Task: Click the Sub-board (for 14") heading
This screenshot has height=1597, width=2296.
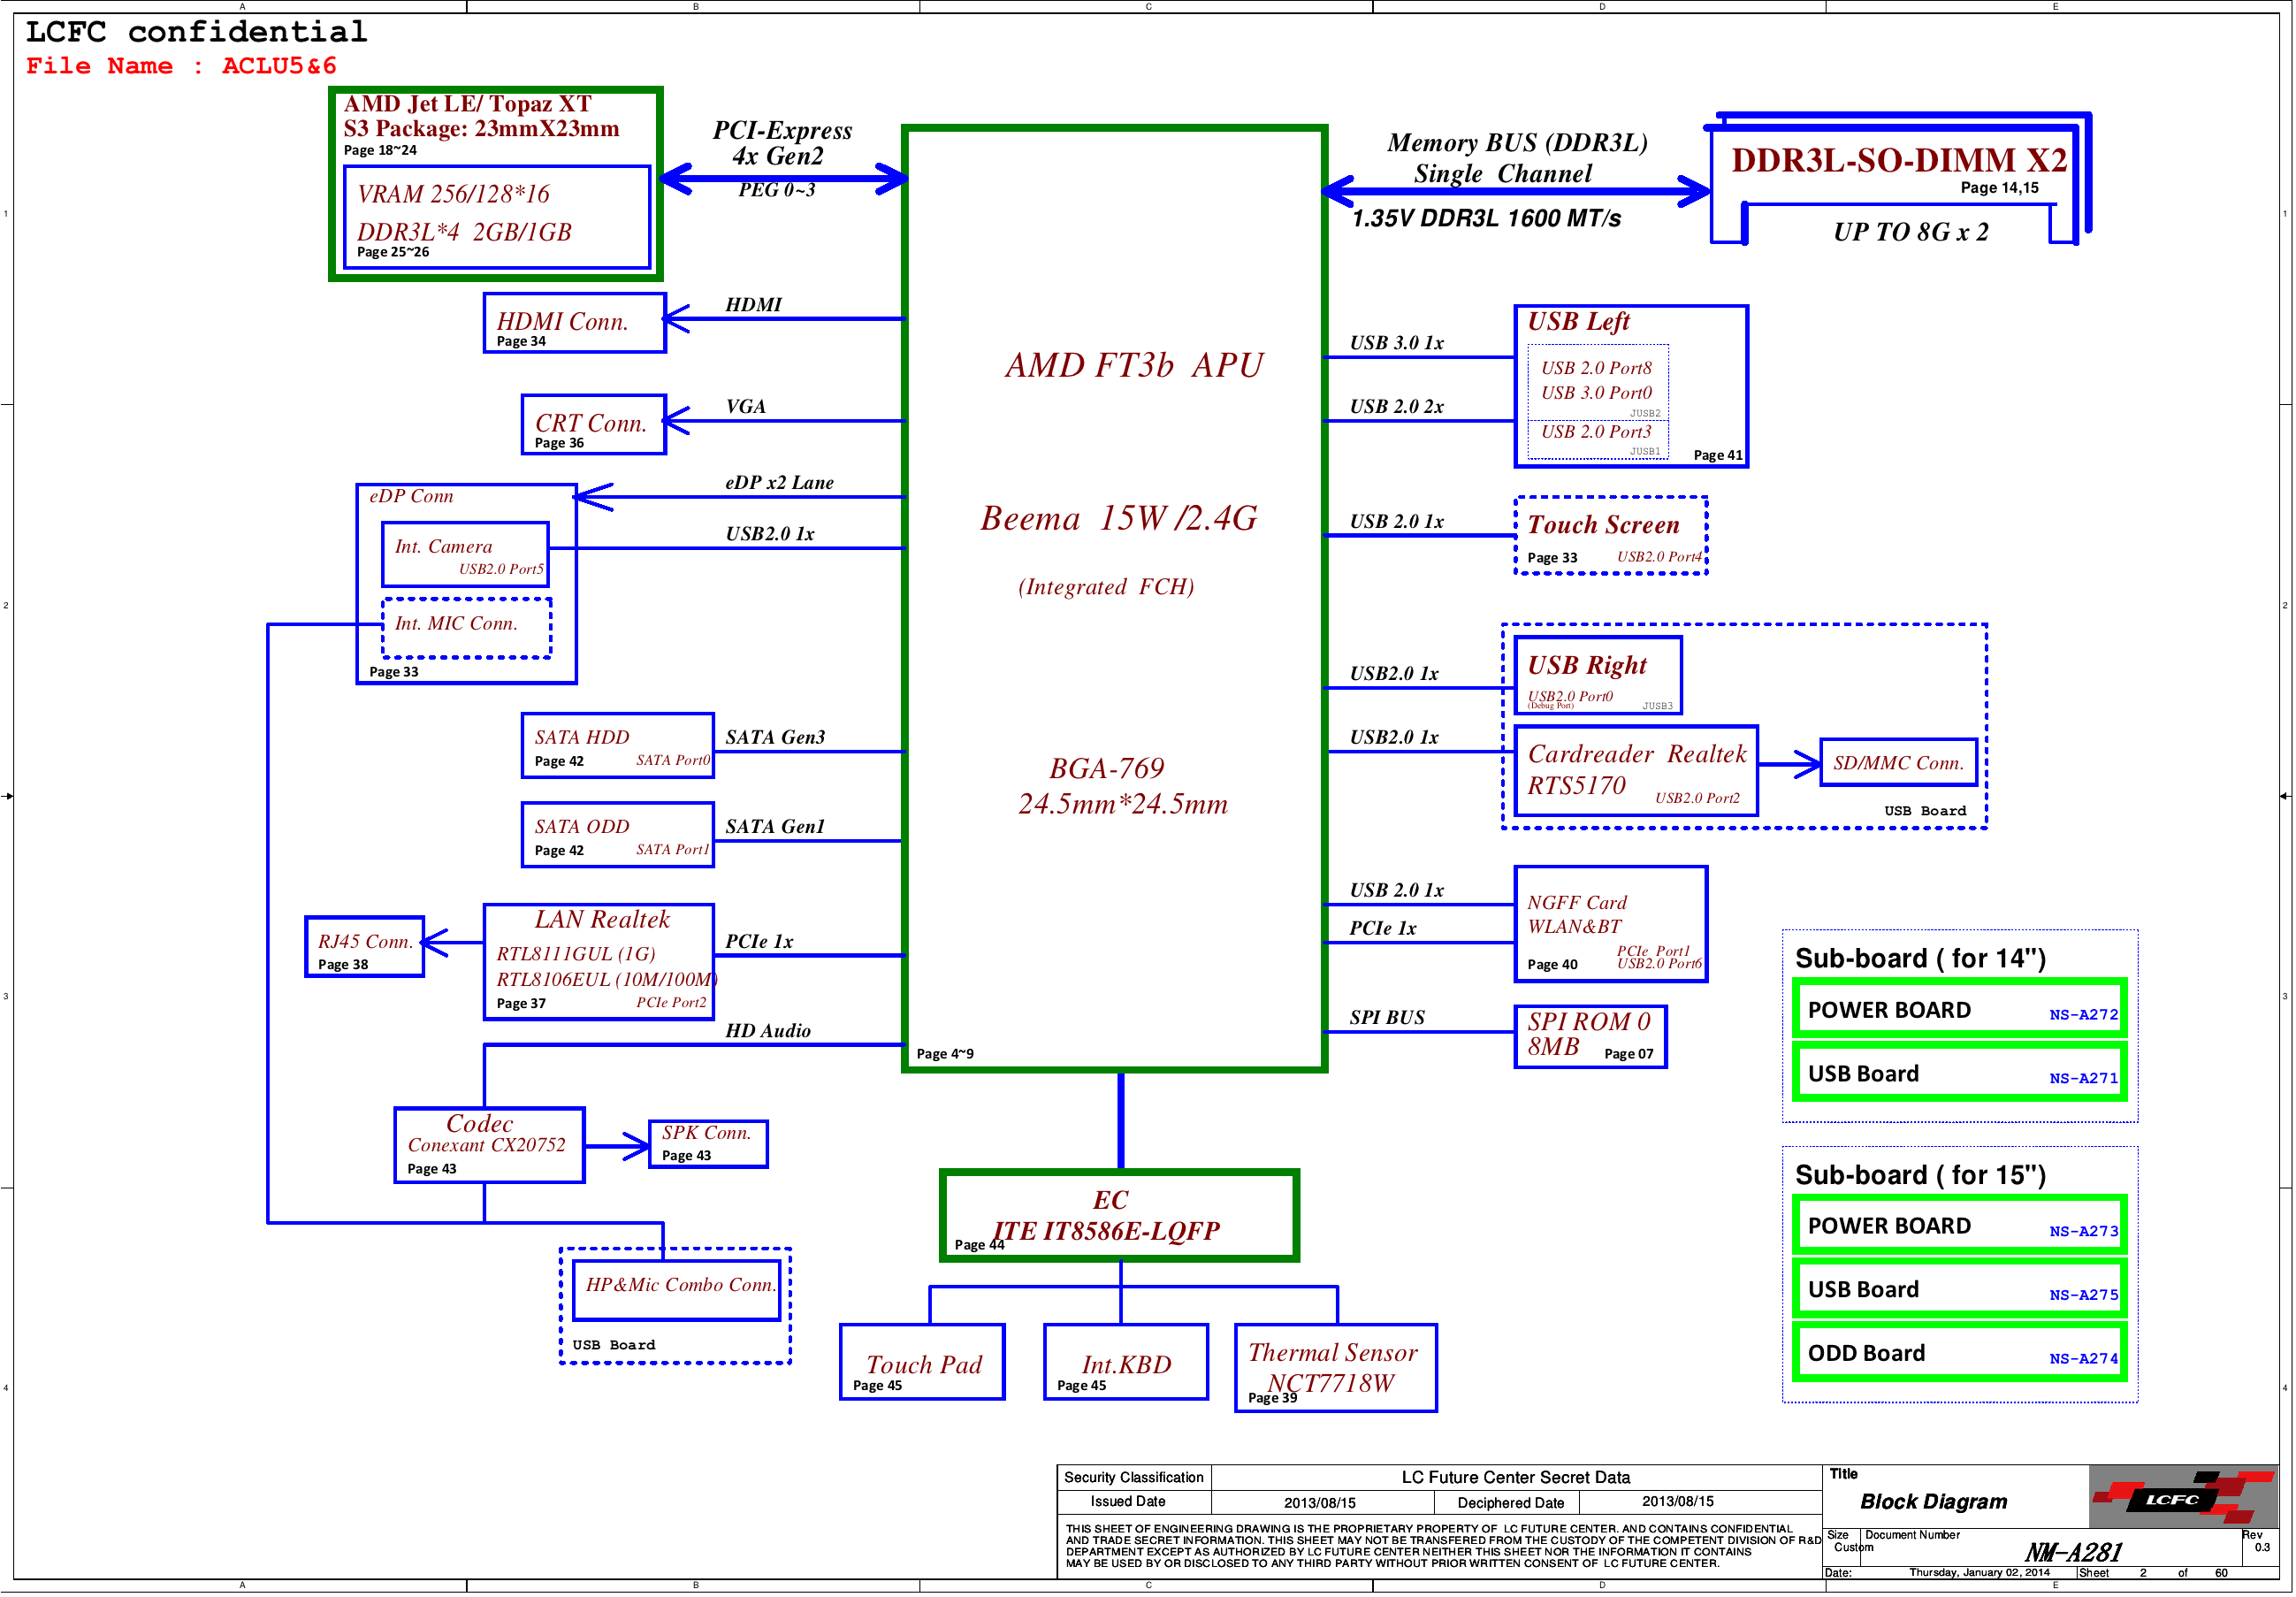Action: (x=1920, y=959)
